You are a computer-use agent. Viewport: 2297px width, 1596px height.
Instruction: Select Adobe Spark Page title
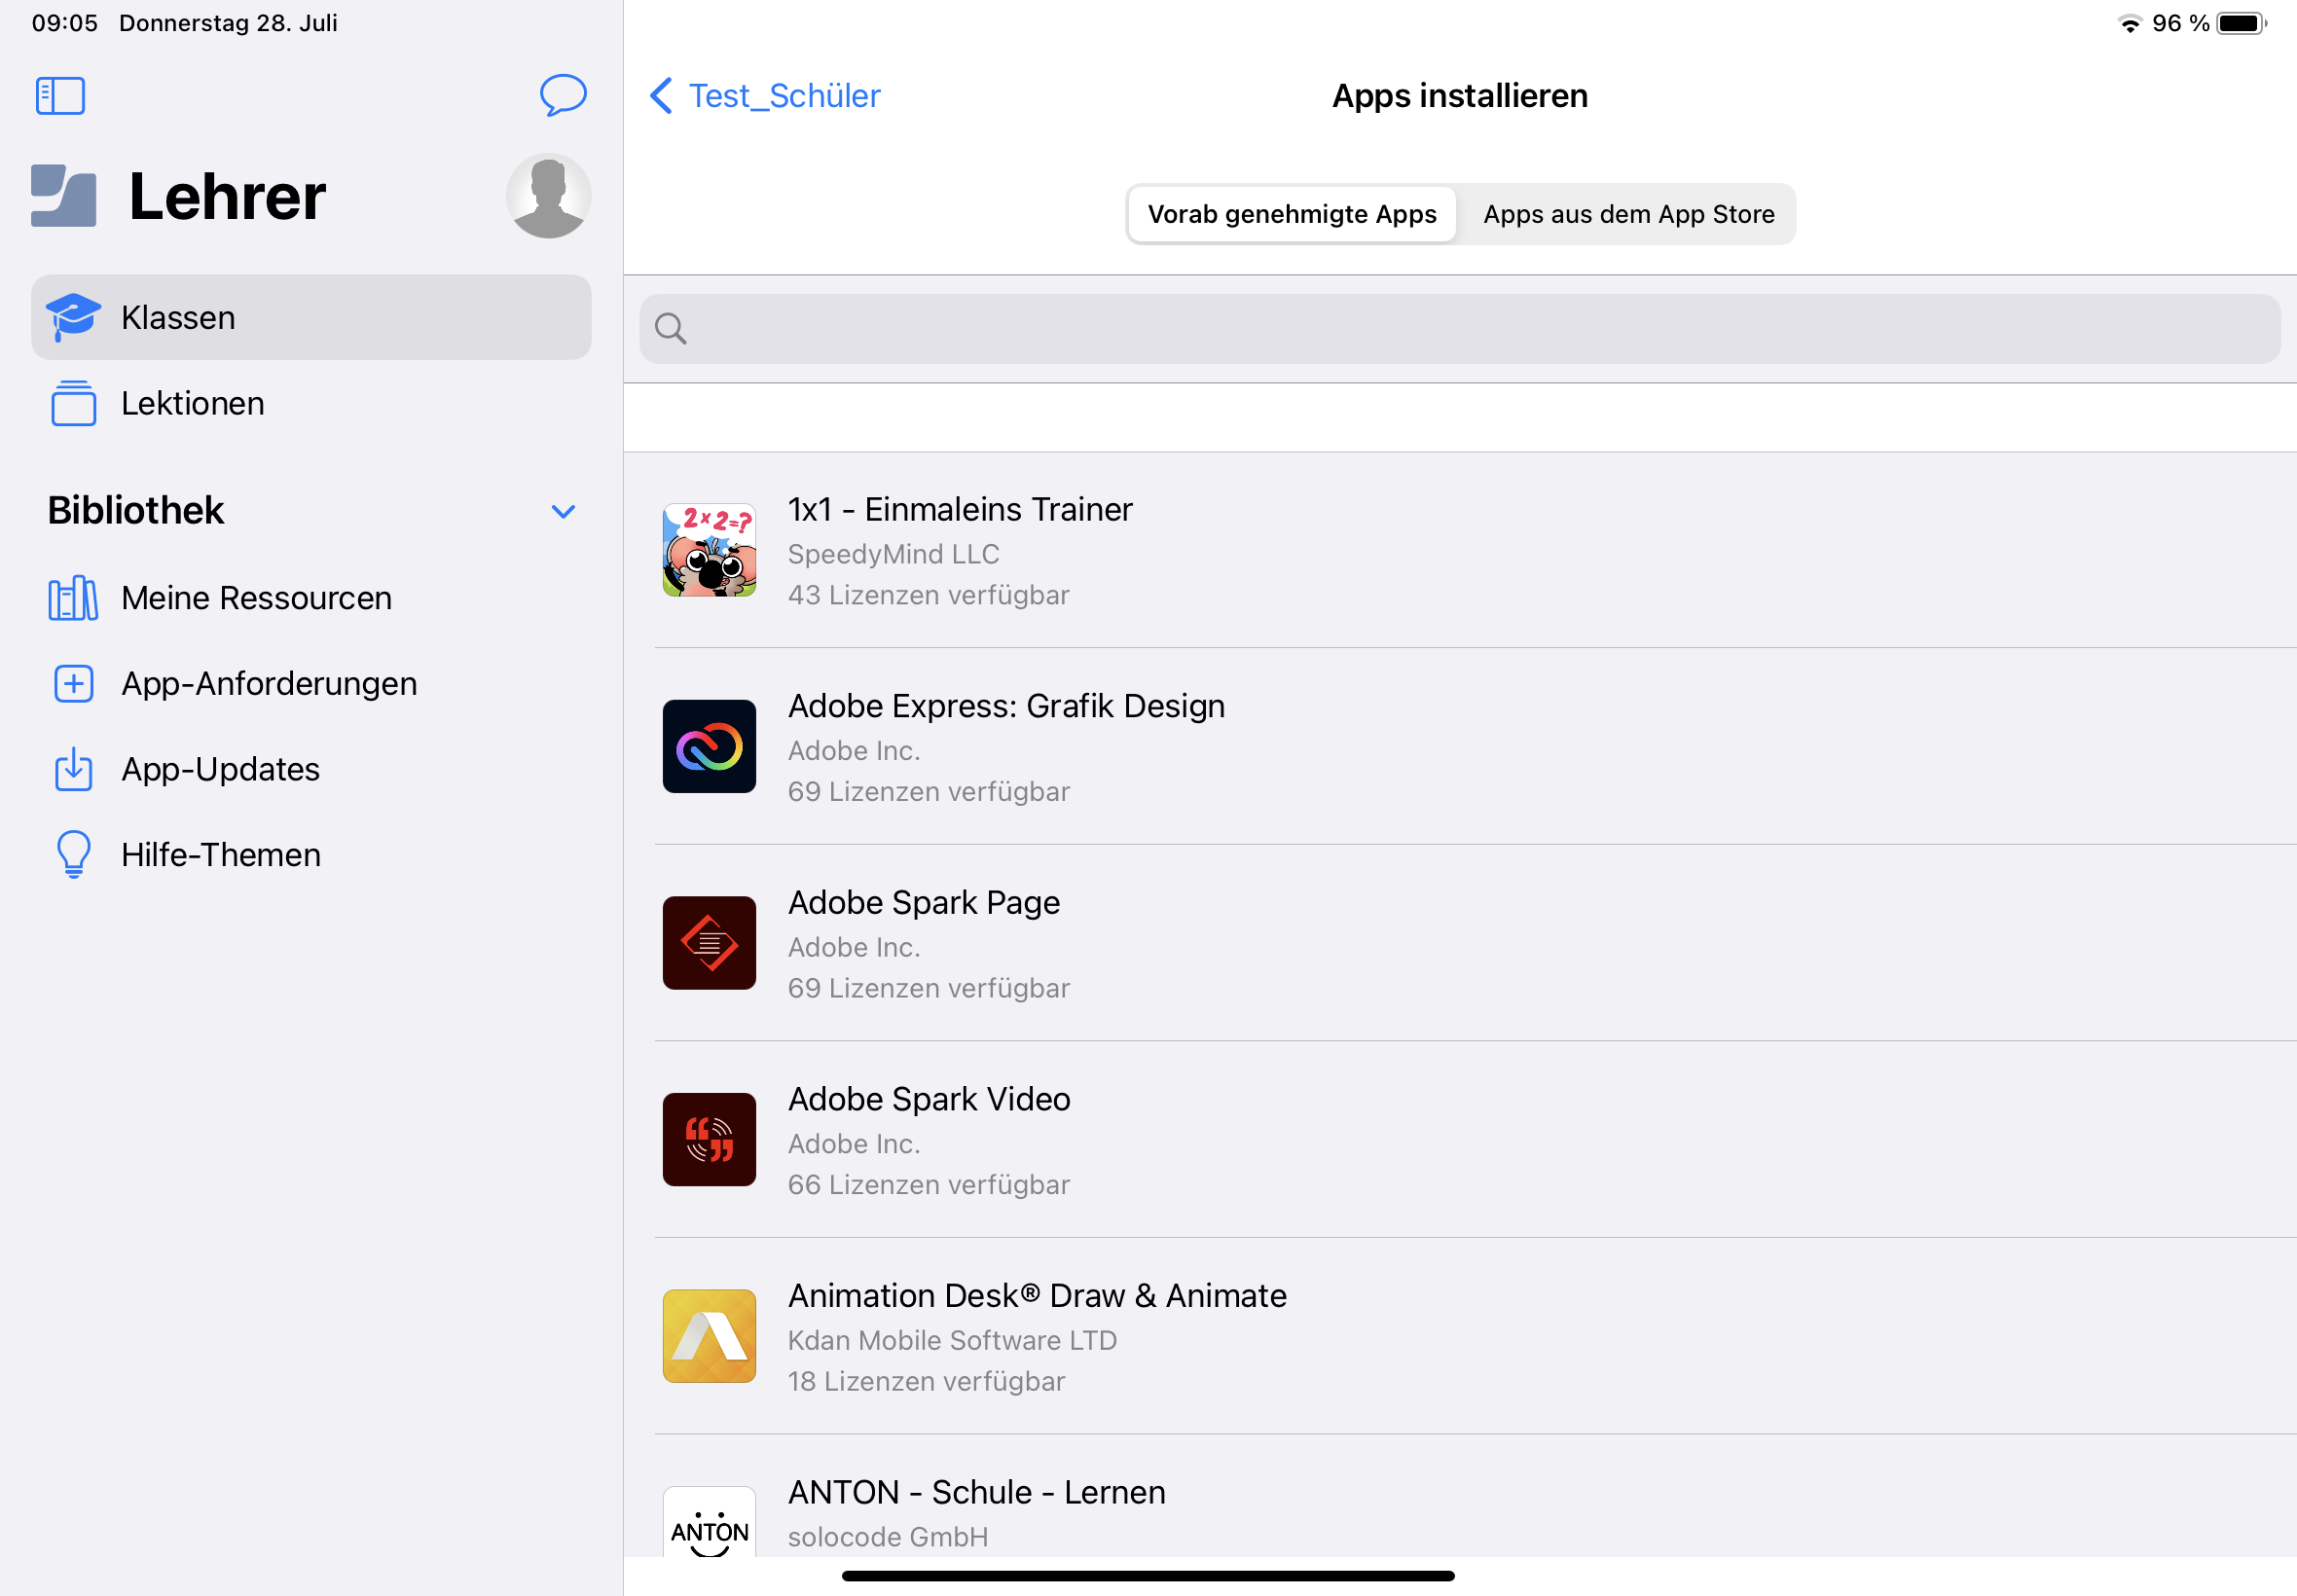[924, 902]
